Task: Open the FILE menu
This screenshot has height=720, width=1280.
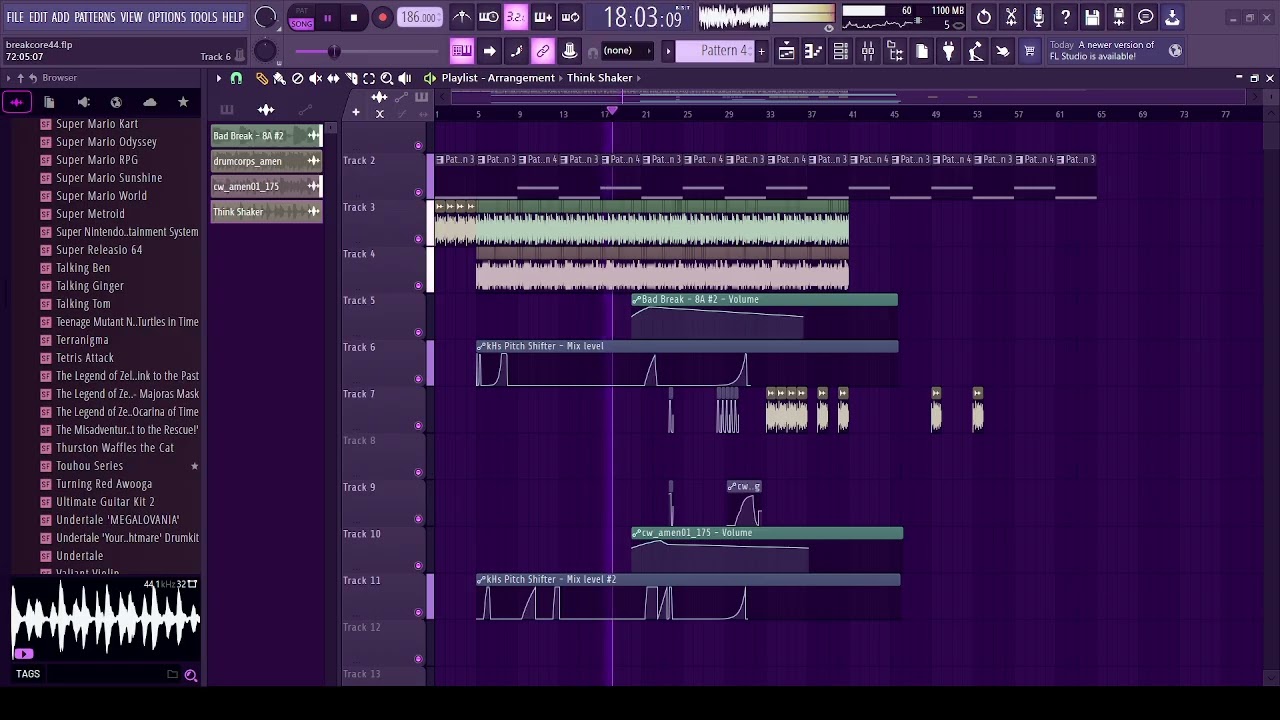Action: (x=15, y=18)
